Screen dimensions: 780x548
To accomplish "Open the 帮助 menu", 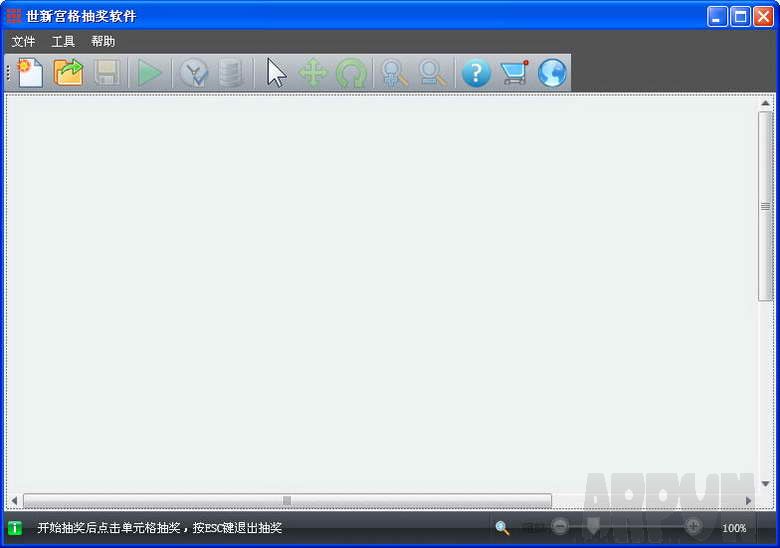I will point(103,42).
